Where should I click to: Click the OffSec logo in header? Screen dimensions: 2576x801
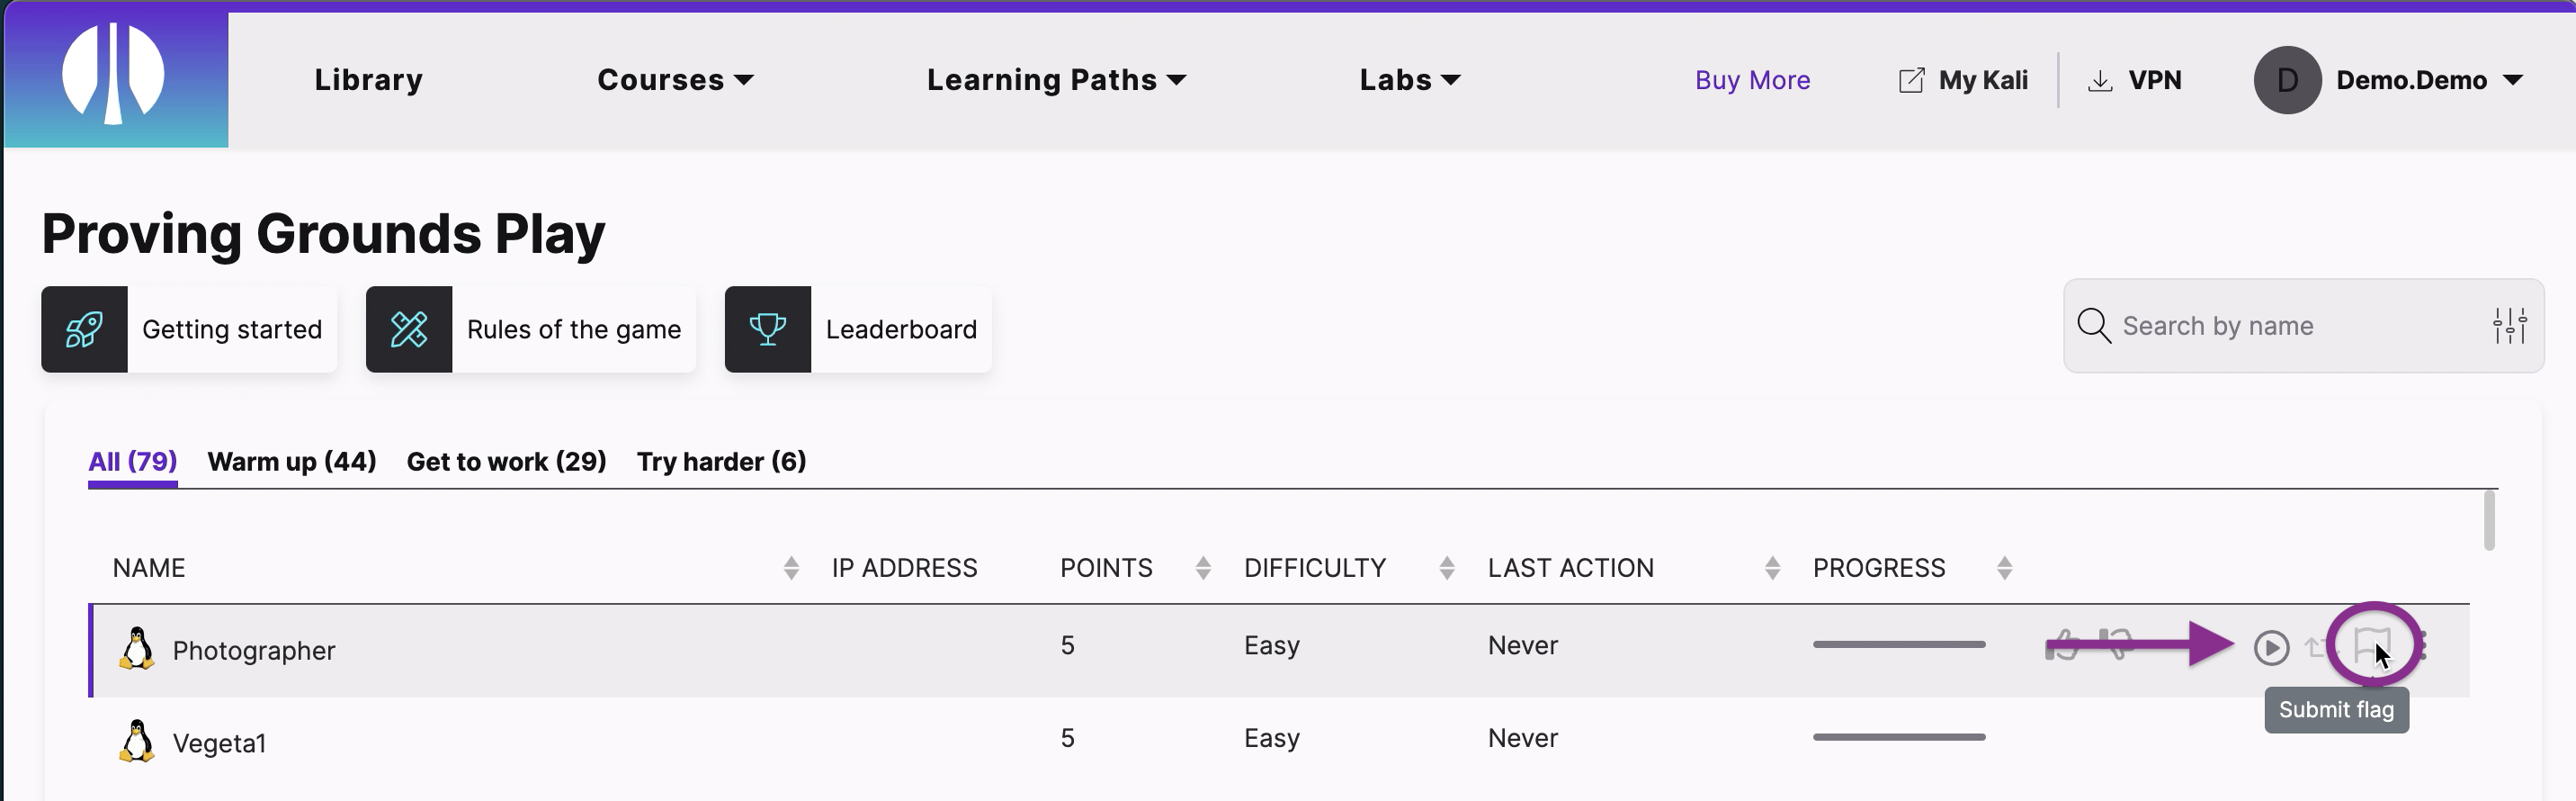[x=115, y=77]
